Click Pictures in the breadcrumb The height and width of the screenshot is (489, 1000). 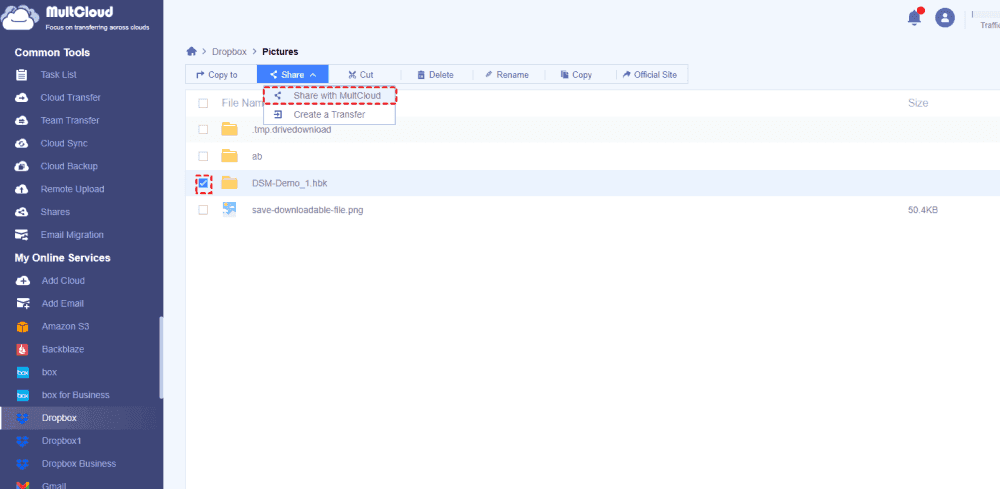(280, 52)
